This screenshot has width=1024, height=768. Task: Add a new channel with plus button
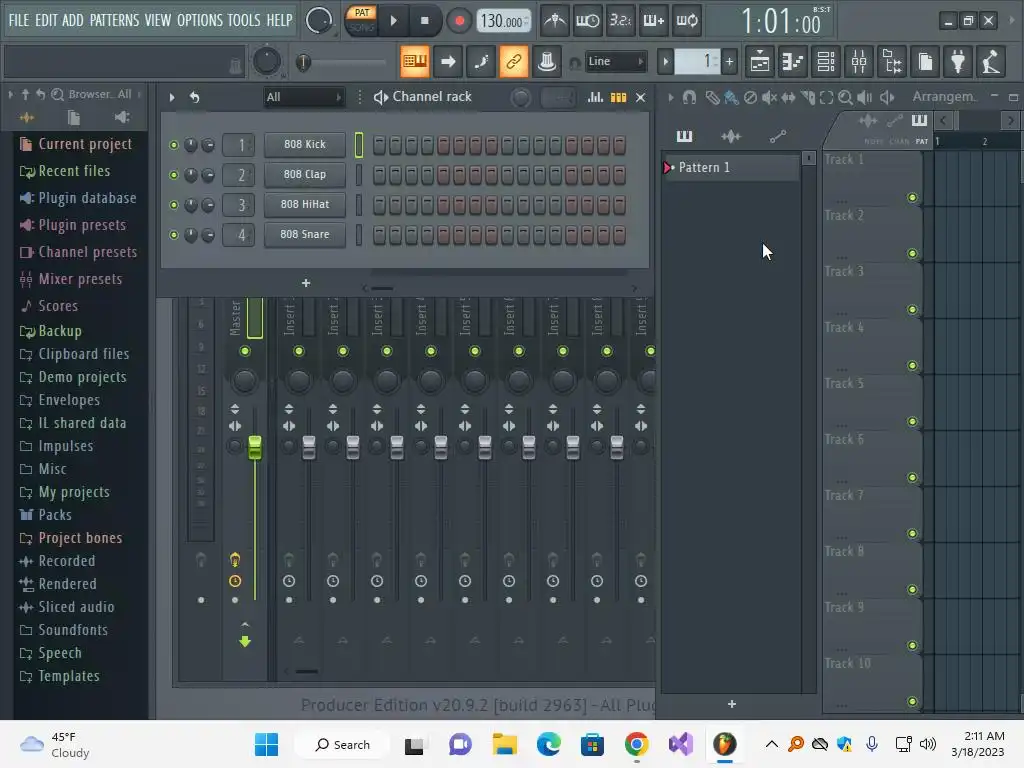[306, 283]
